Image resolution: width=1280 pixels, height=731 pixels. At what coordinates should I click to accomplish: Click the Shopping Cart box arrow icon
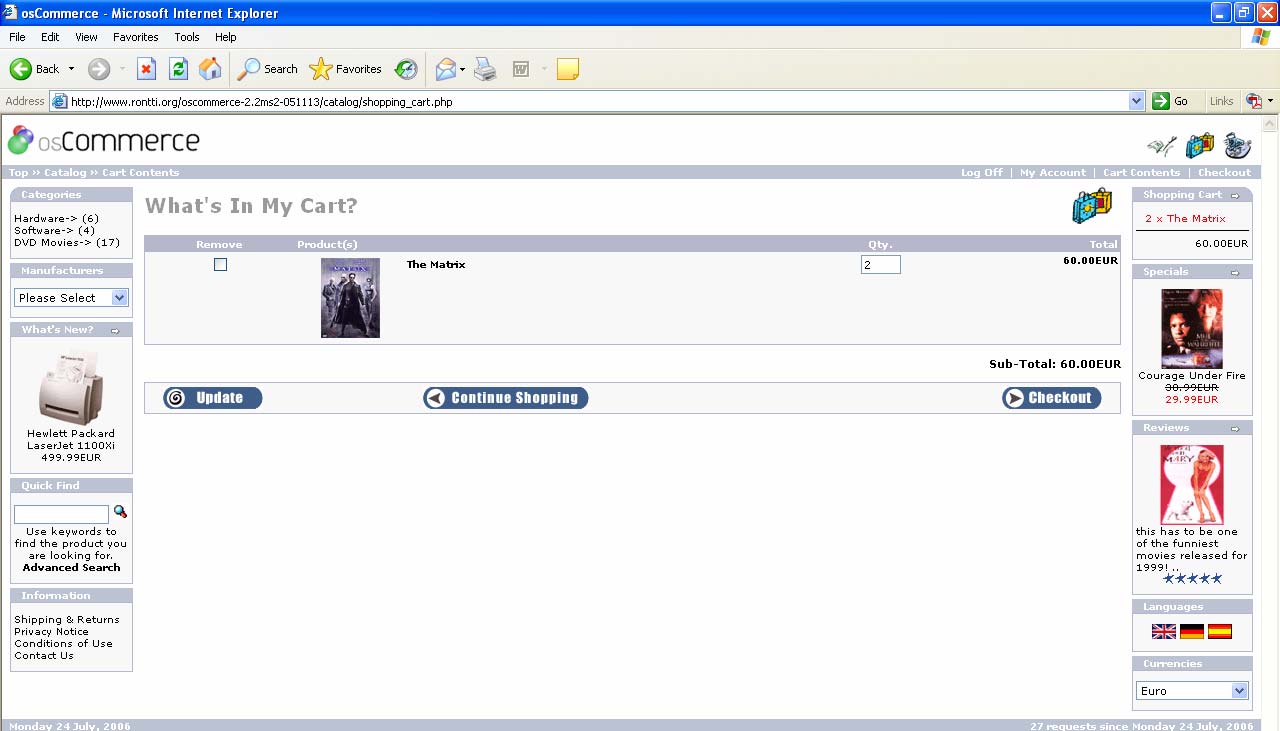coord(1235,196)
